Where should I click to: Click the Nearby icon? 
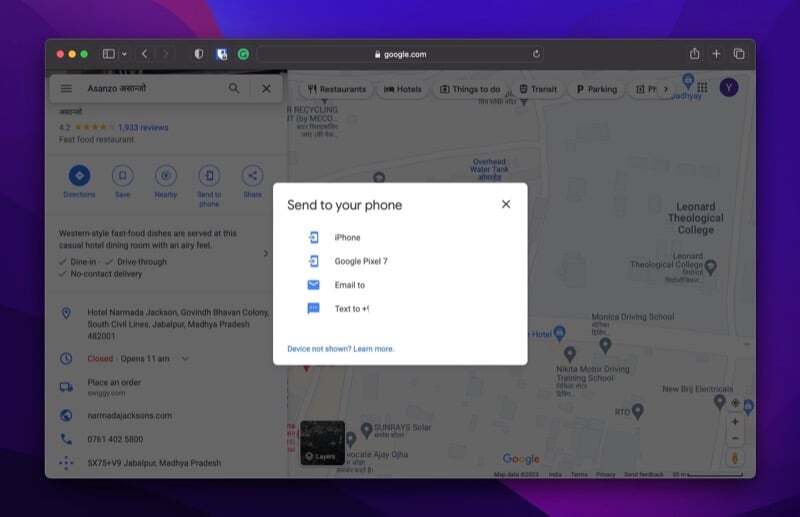pos(166,176)
